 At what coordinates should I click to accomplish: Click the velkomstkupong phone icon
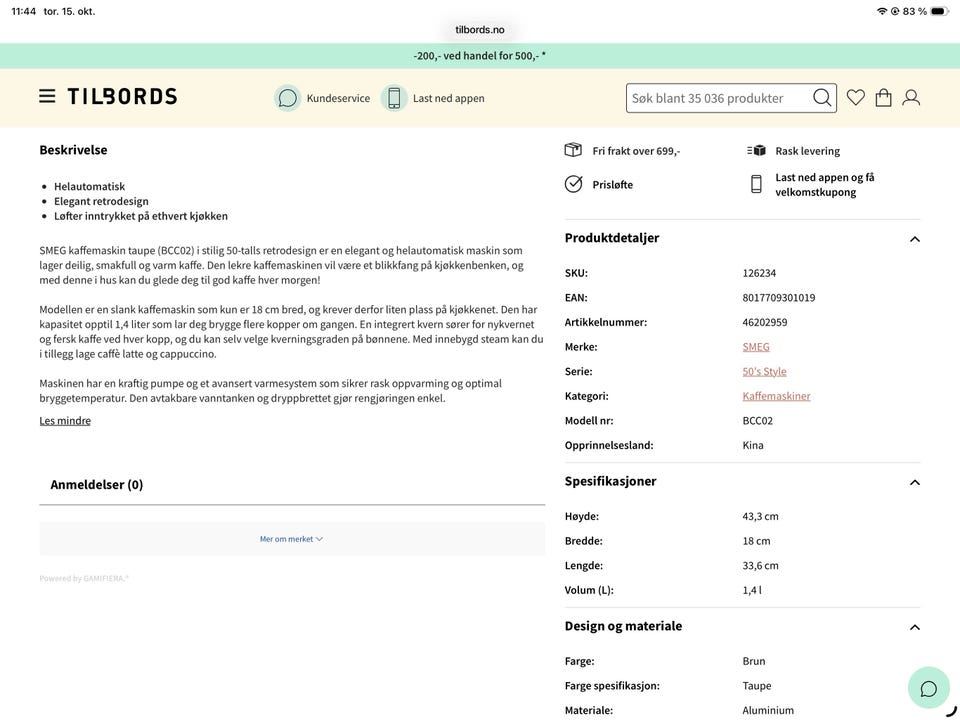pyautogui.click(x=756, y=184)
